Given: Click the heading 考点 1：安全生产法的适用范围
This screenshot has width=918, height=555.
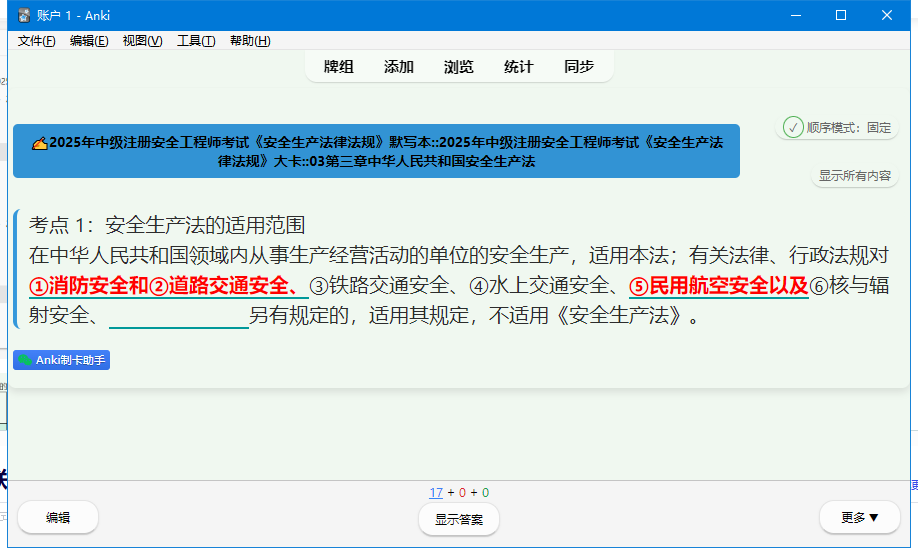Looking at the screenshot, I should (x=167, y=225).
